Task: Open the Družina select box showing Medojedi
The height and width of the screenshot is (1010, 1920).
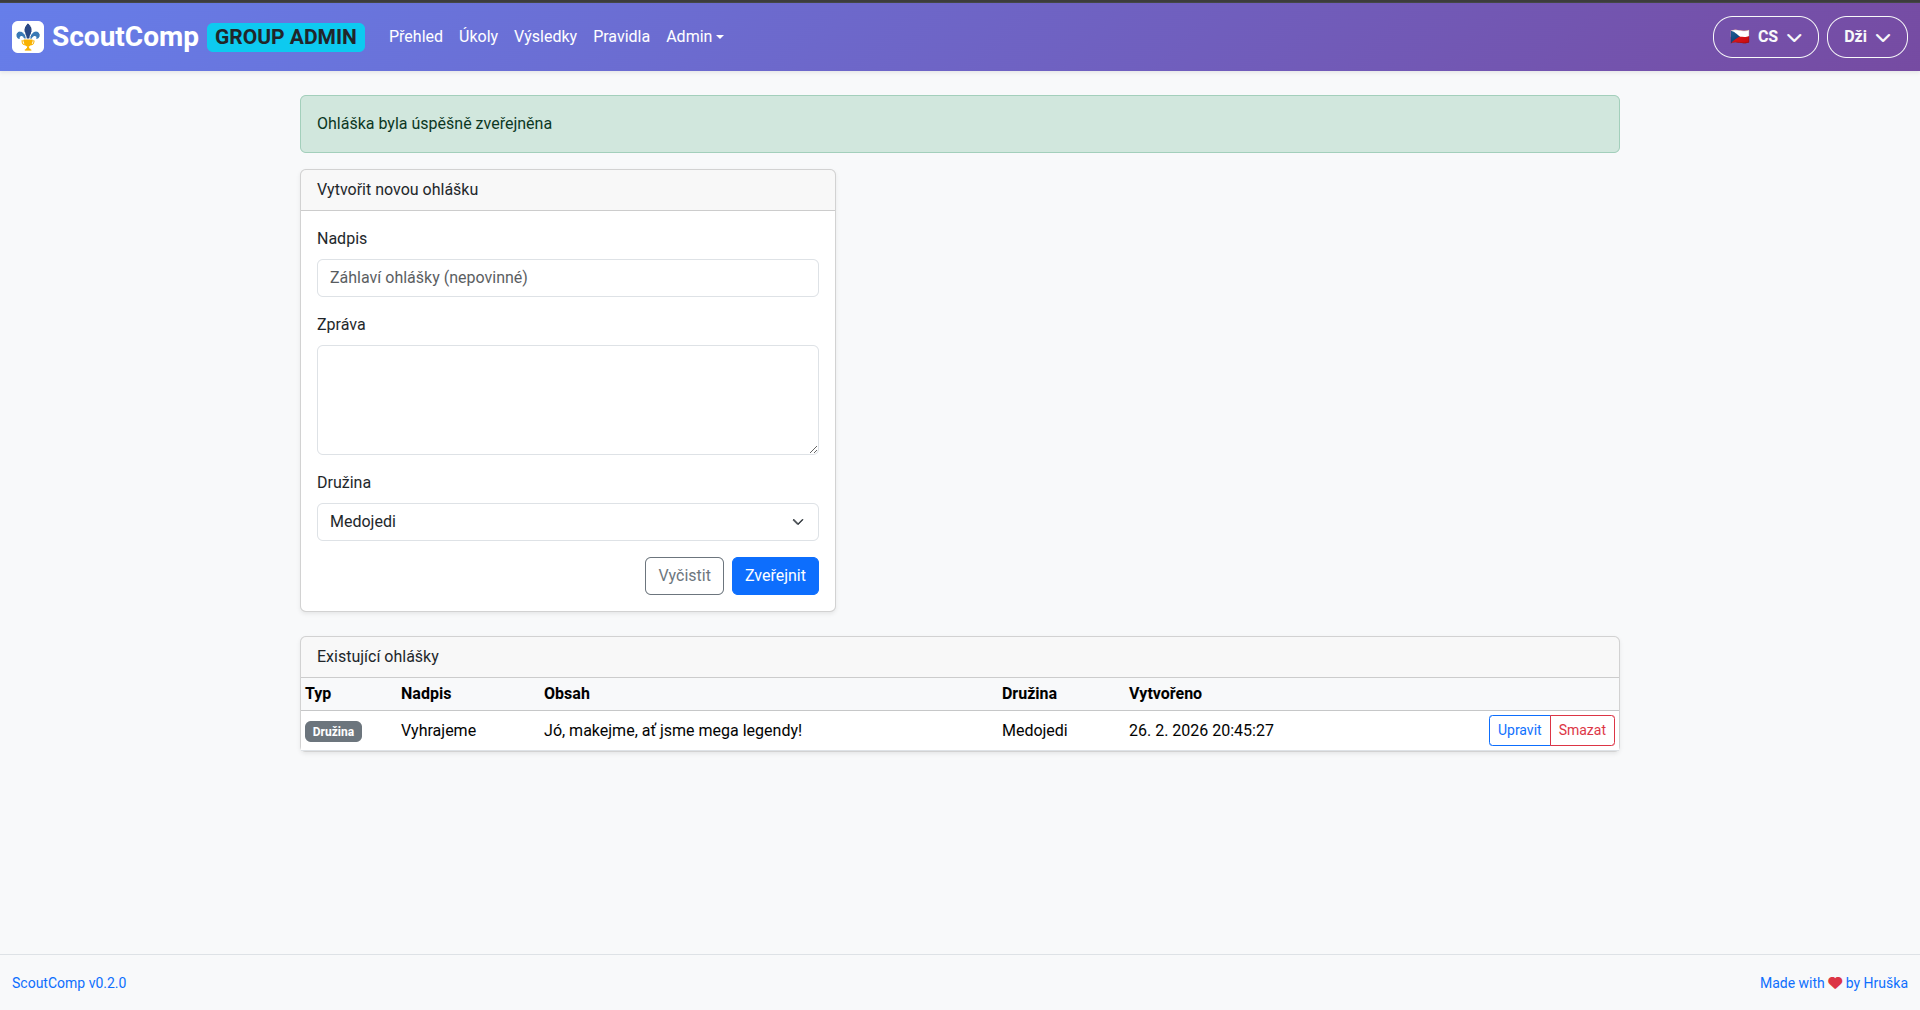Action: [x=567, y=522]
